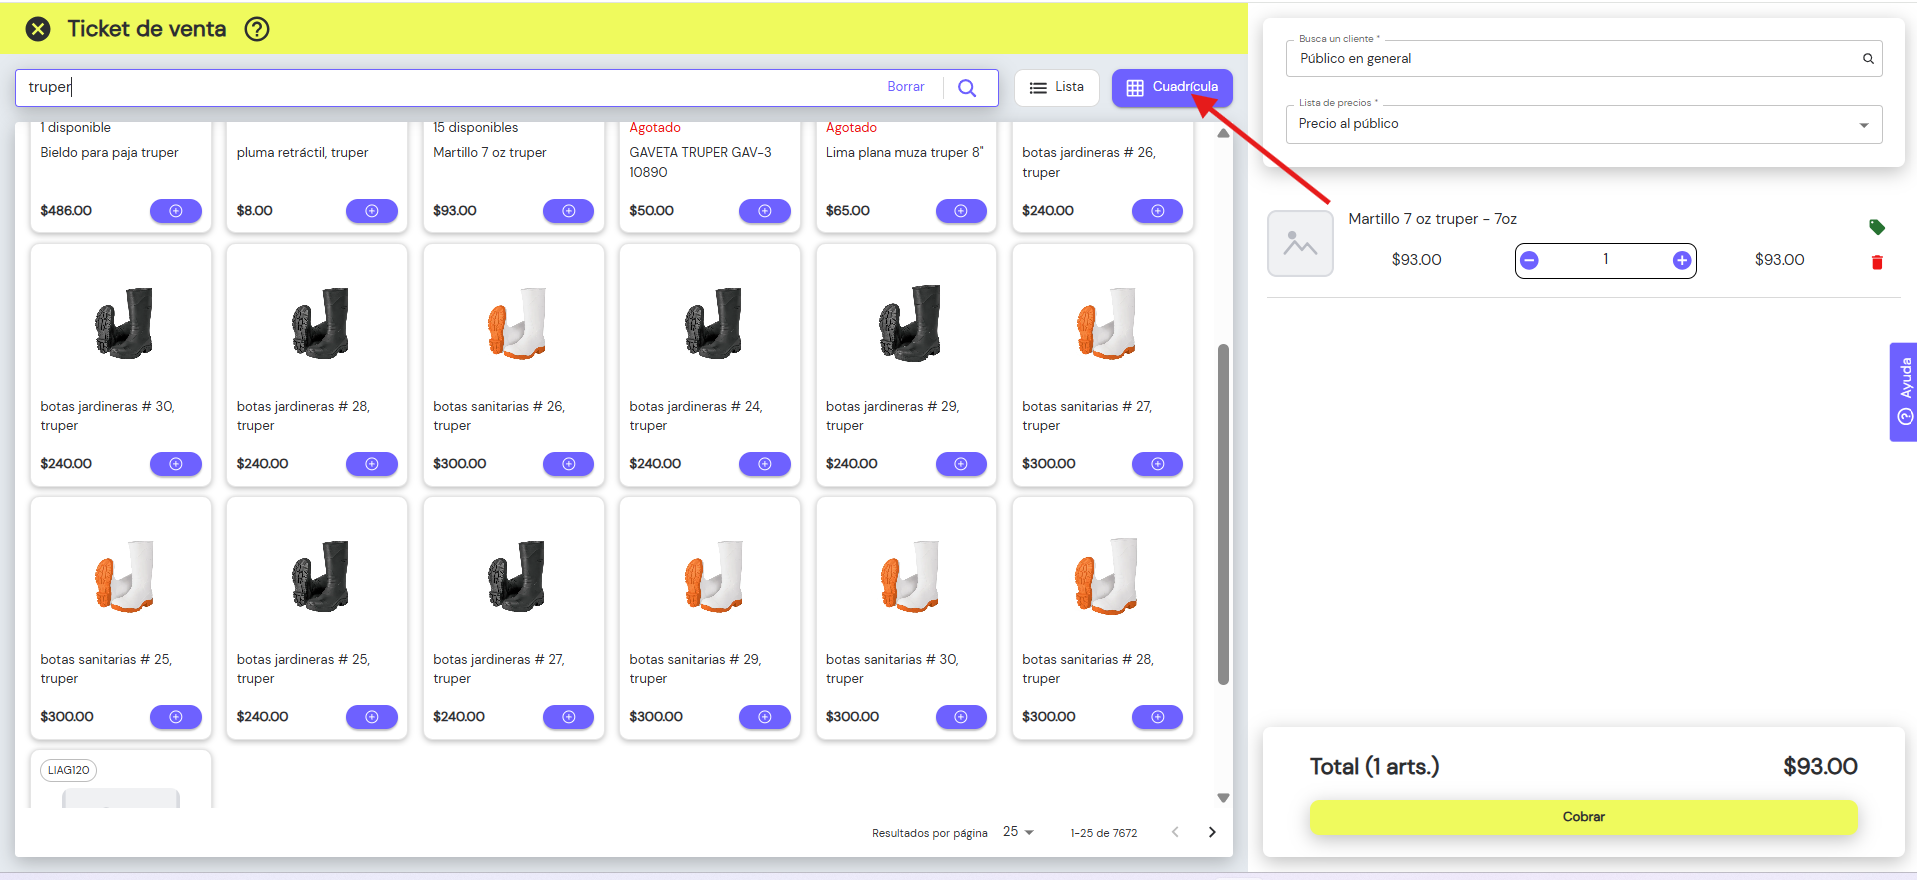
Task: Open botas jardineras # 24 product image
Action: click(x=713, y=322)
